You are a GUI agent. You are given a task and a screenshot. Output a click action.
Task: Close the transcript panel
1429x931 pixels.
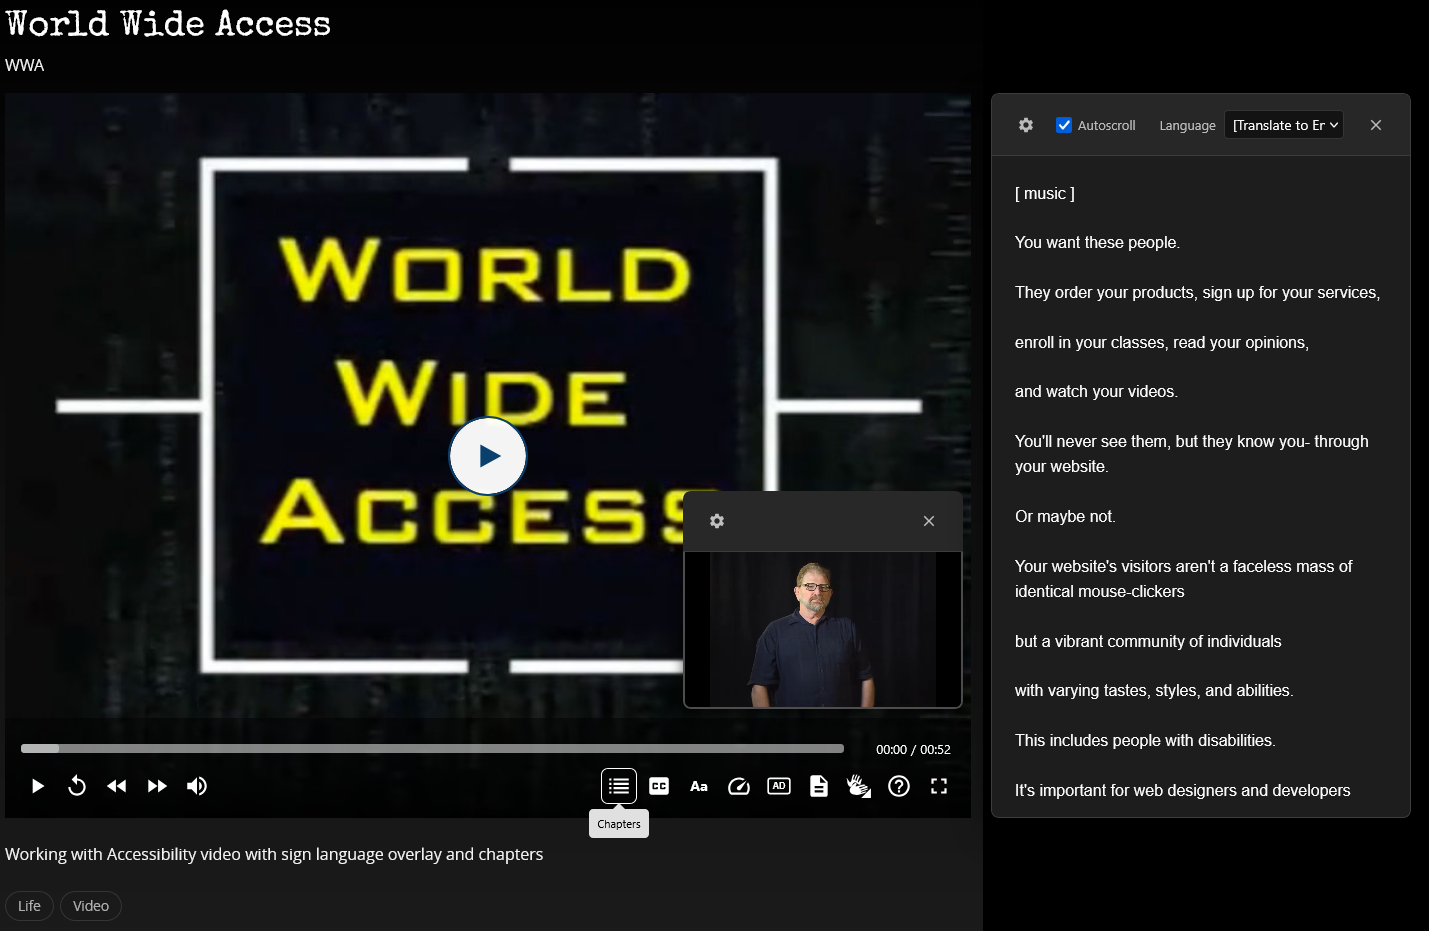[x=1376, y=125]
